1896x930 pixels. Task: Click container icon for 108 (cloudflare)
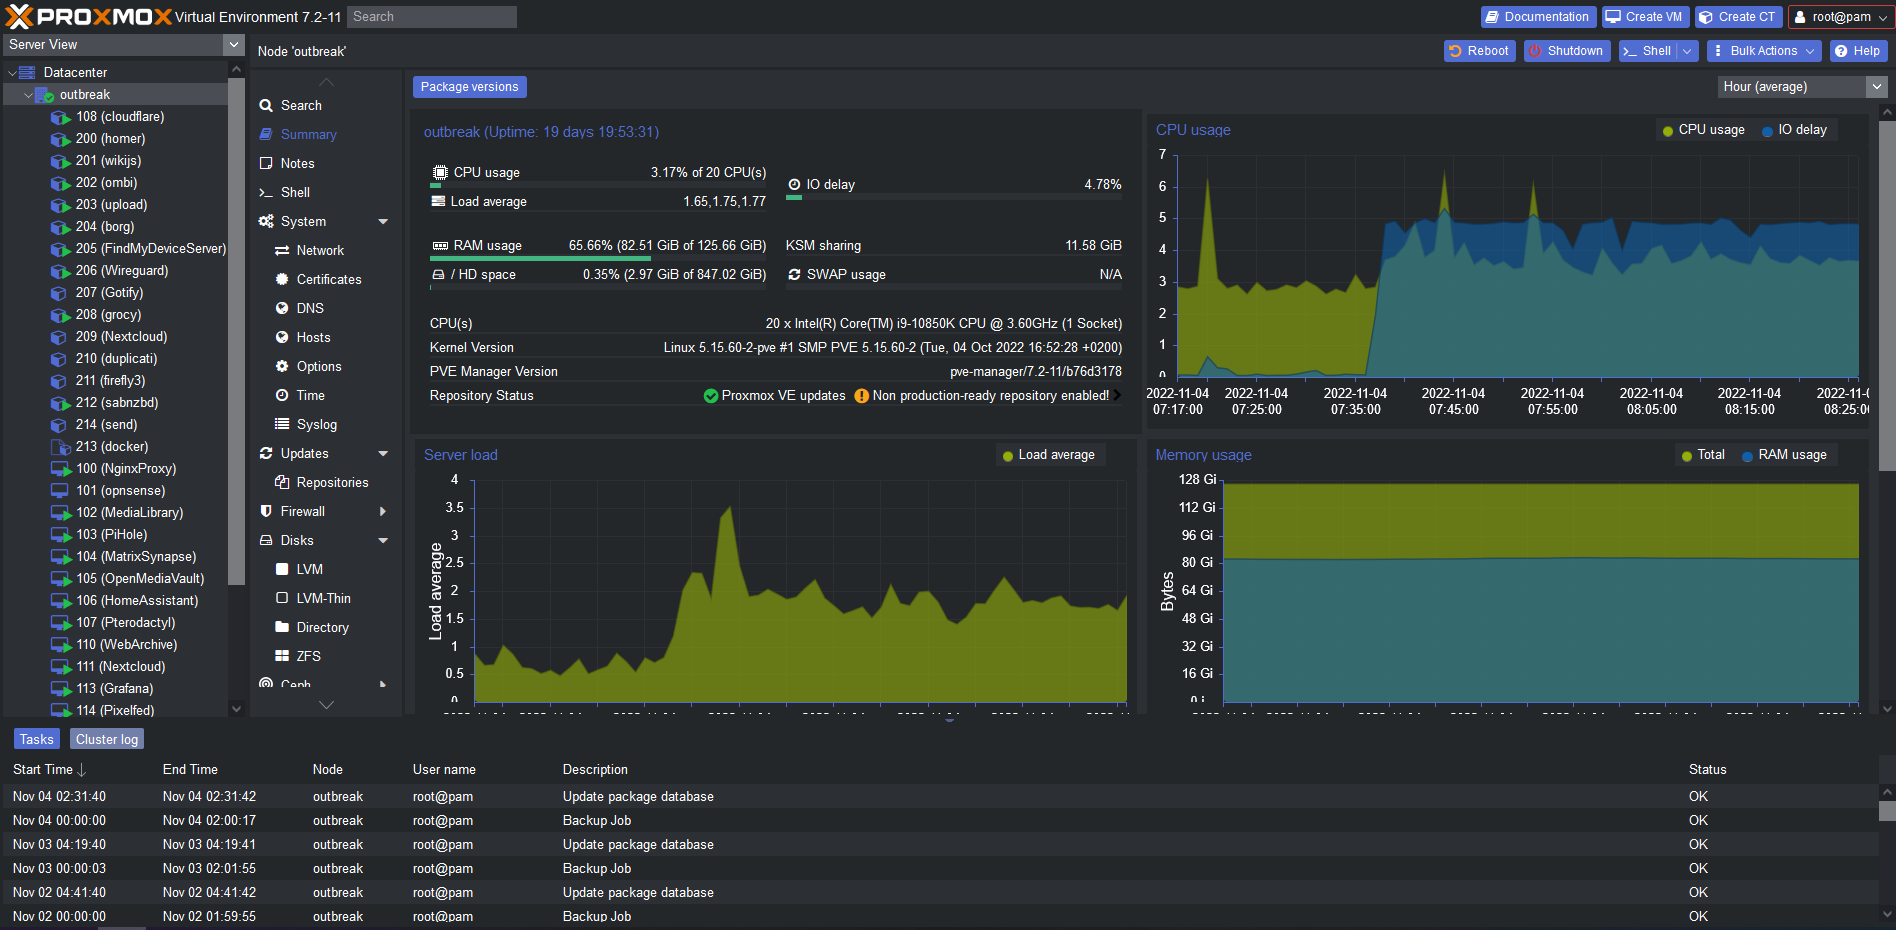(x=60, y=117)
